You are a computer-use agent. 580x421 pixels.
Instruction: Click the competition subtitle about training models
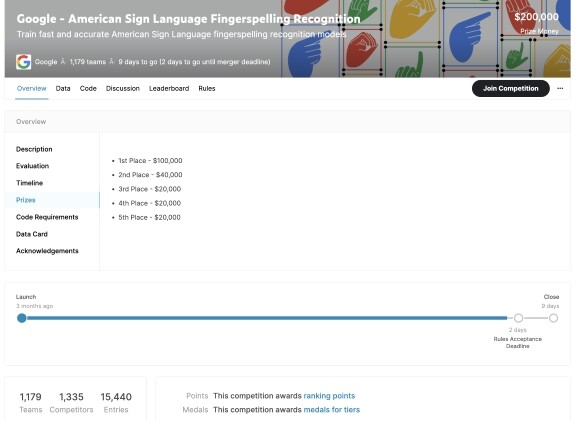[x=182, y=34]
